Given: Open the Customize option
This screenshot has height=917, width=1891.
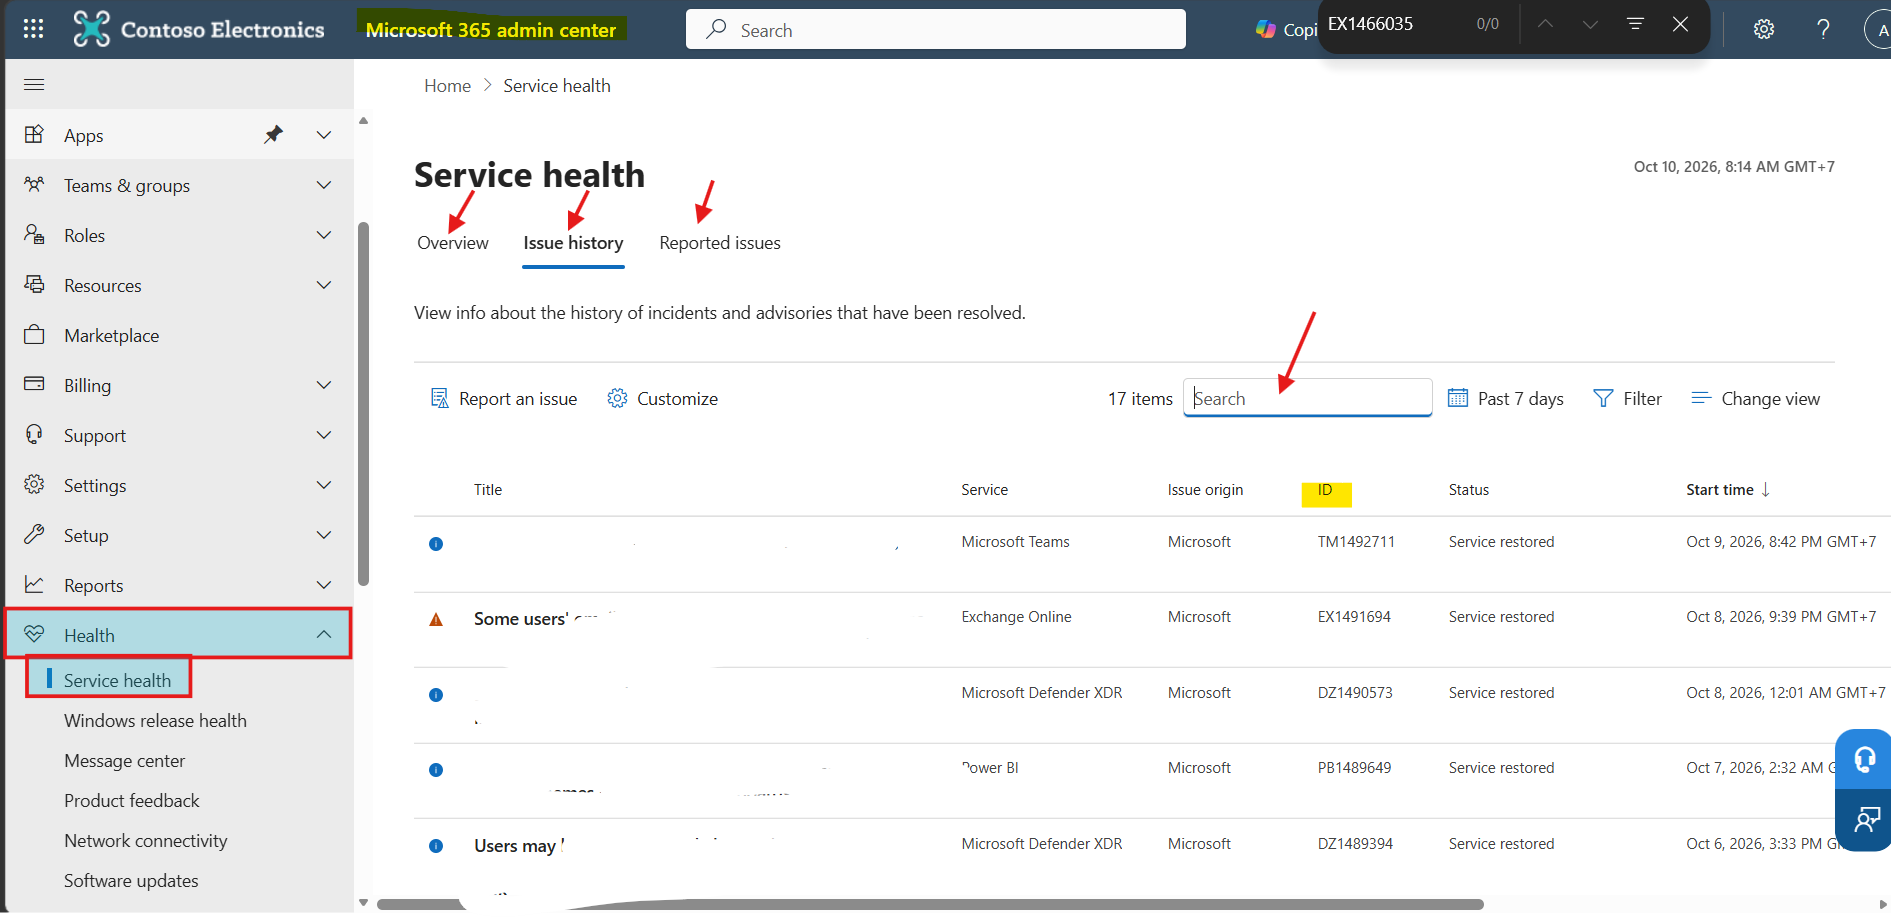Looking at the screenshot, I should click(x=662, y=398).
